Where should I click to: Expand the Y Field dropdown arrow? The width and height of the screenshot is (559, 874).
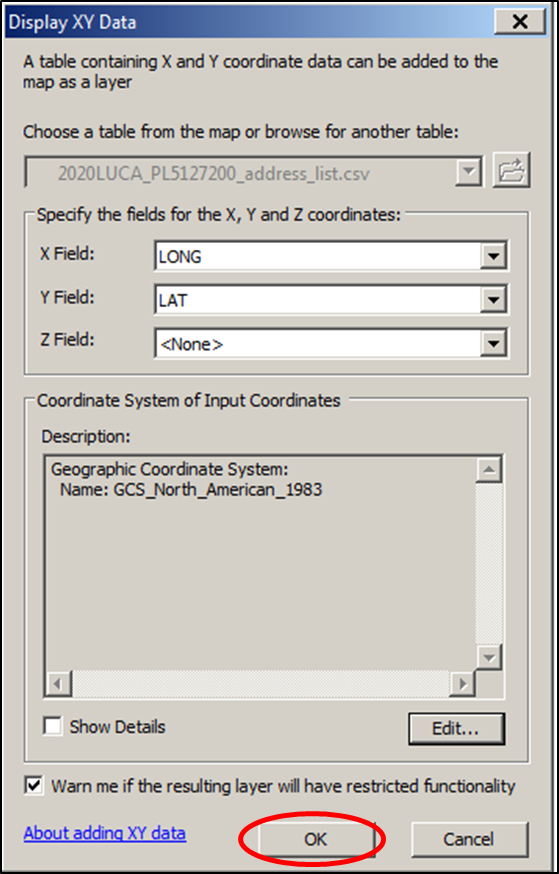(493, 300)
